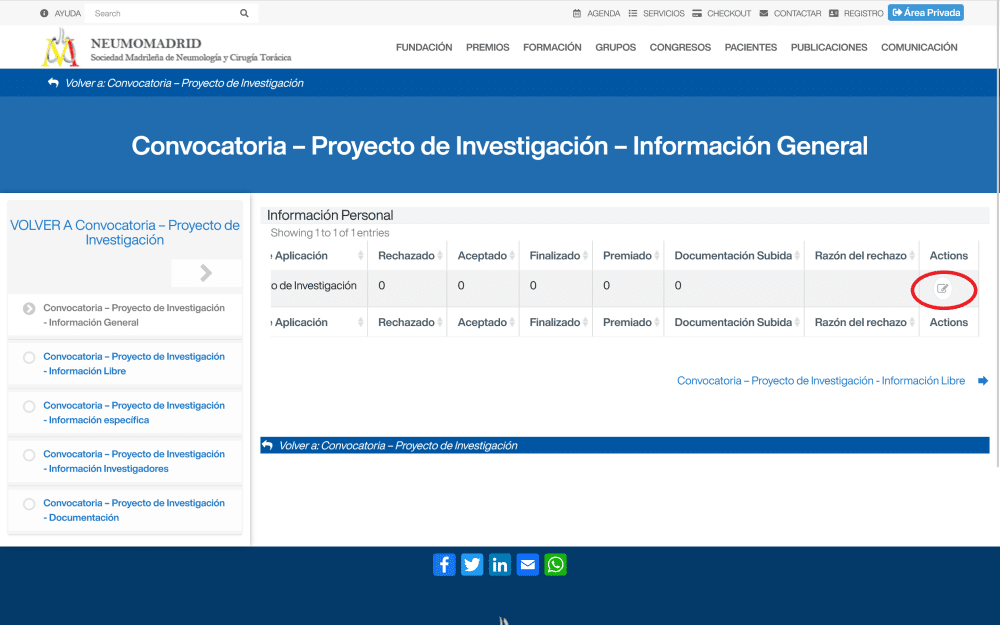Open the FORMACIÓN menu
1000x625 pixels.
point(552,48)
